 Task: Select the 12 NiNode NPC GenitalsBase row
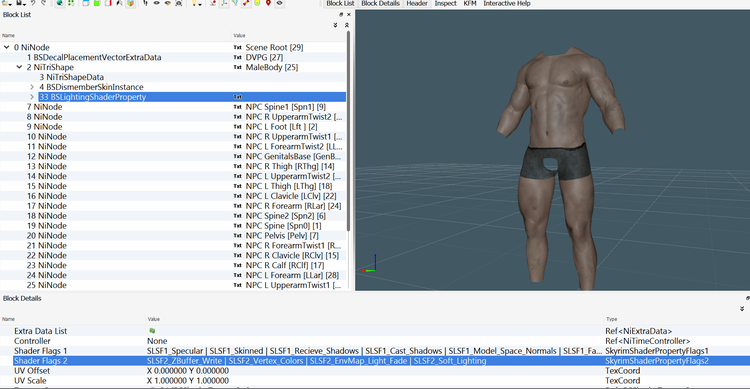coord(173,156)
